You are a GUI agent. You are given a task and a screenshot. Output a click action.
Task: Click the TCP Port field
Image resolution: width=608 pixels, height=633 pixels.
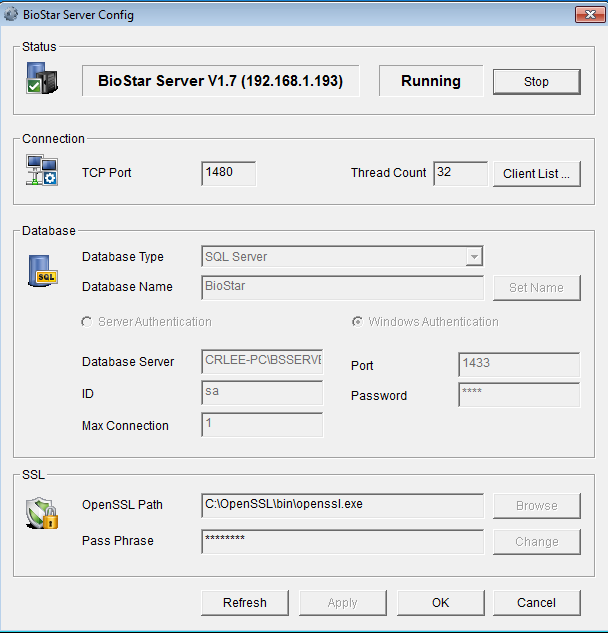[x=228, y=173]
